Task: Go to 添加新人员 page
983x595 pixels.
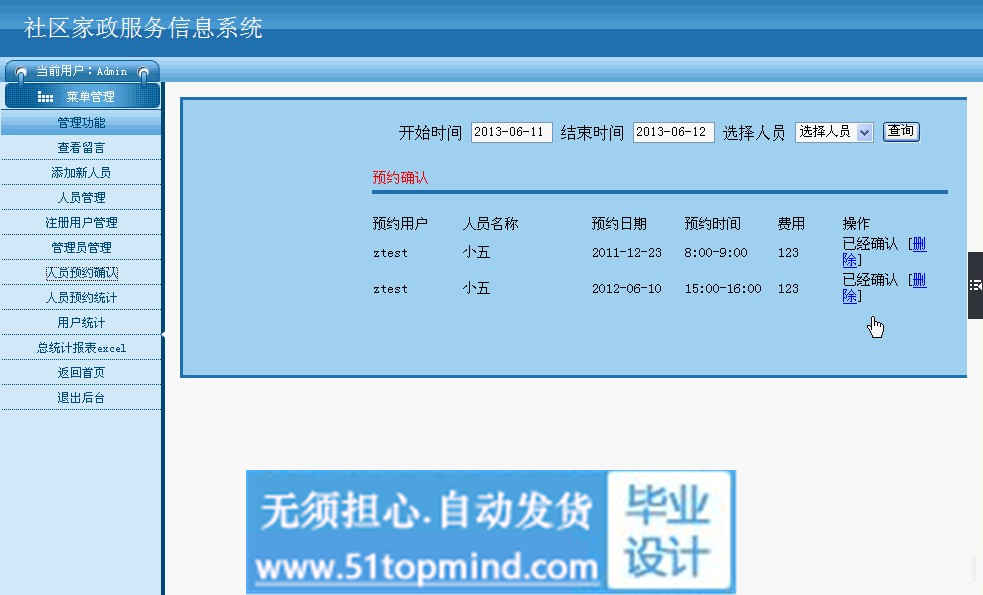Action: click(81, 172)
